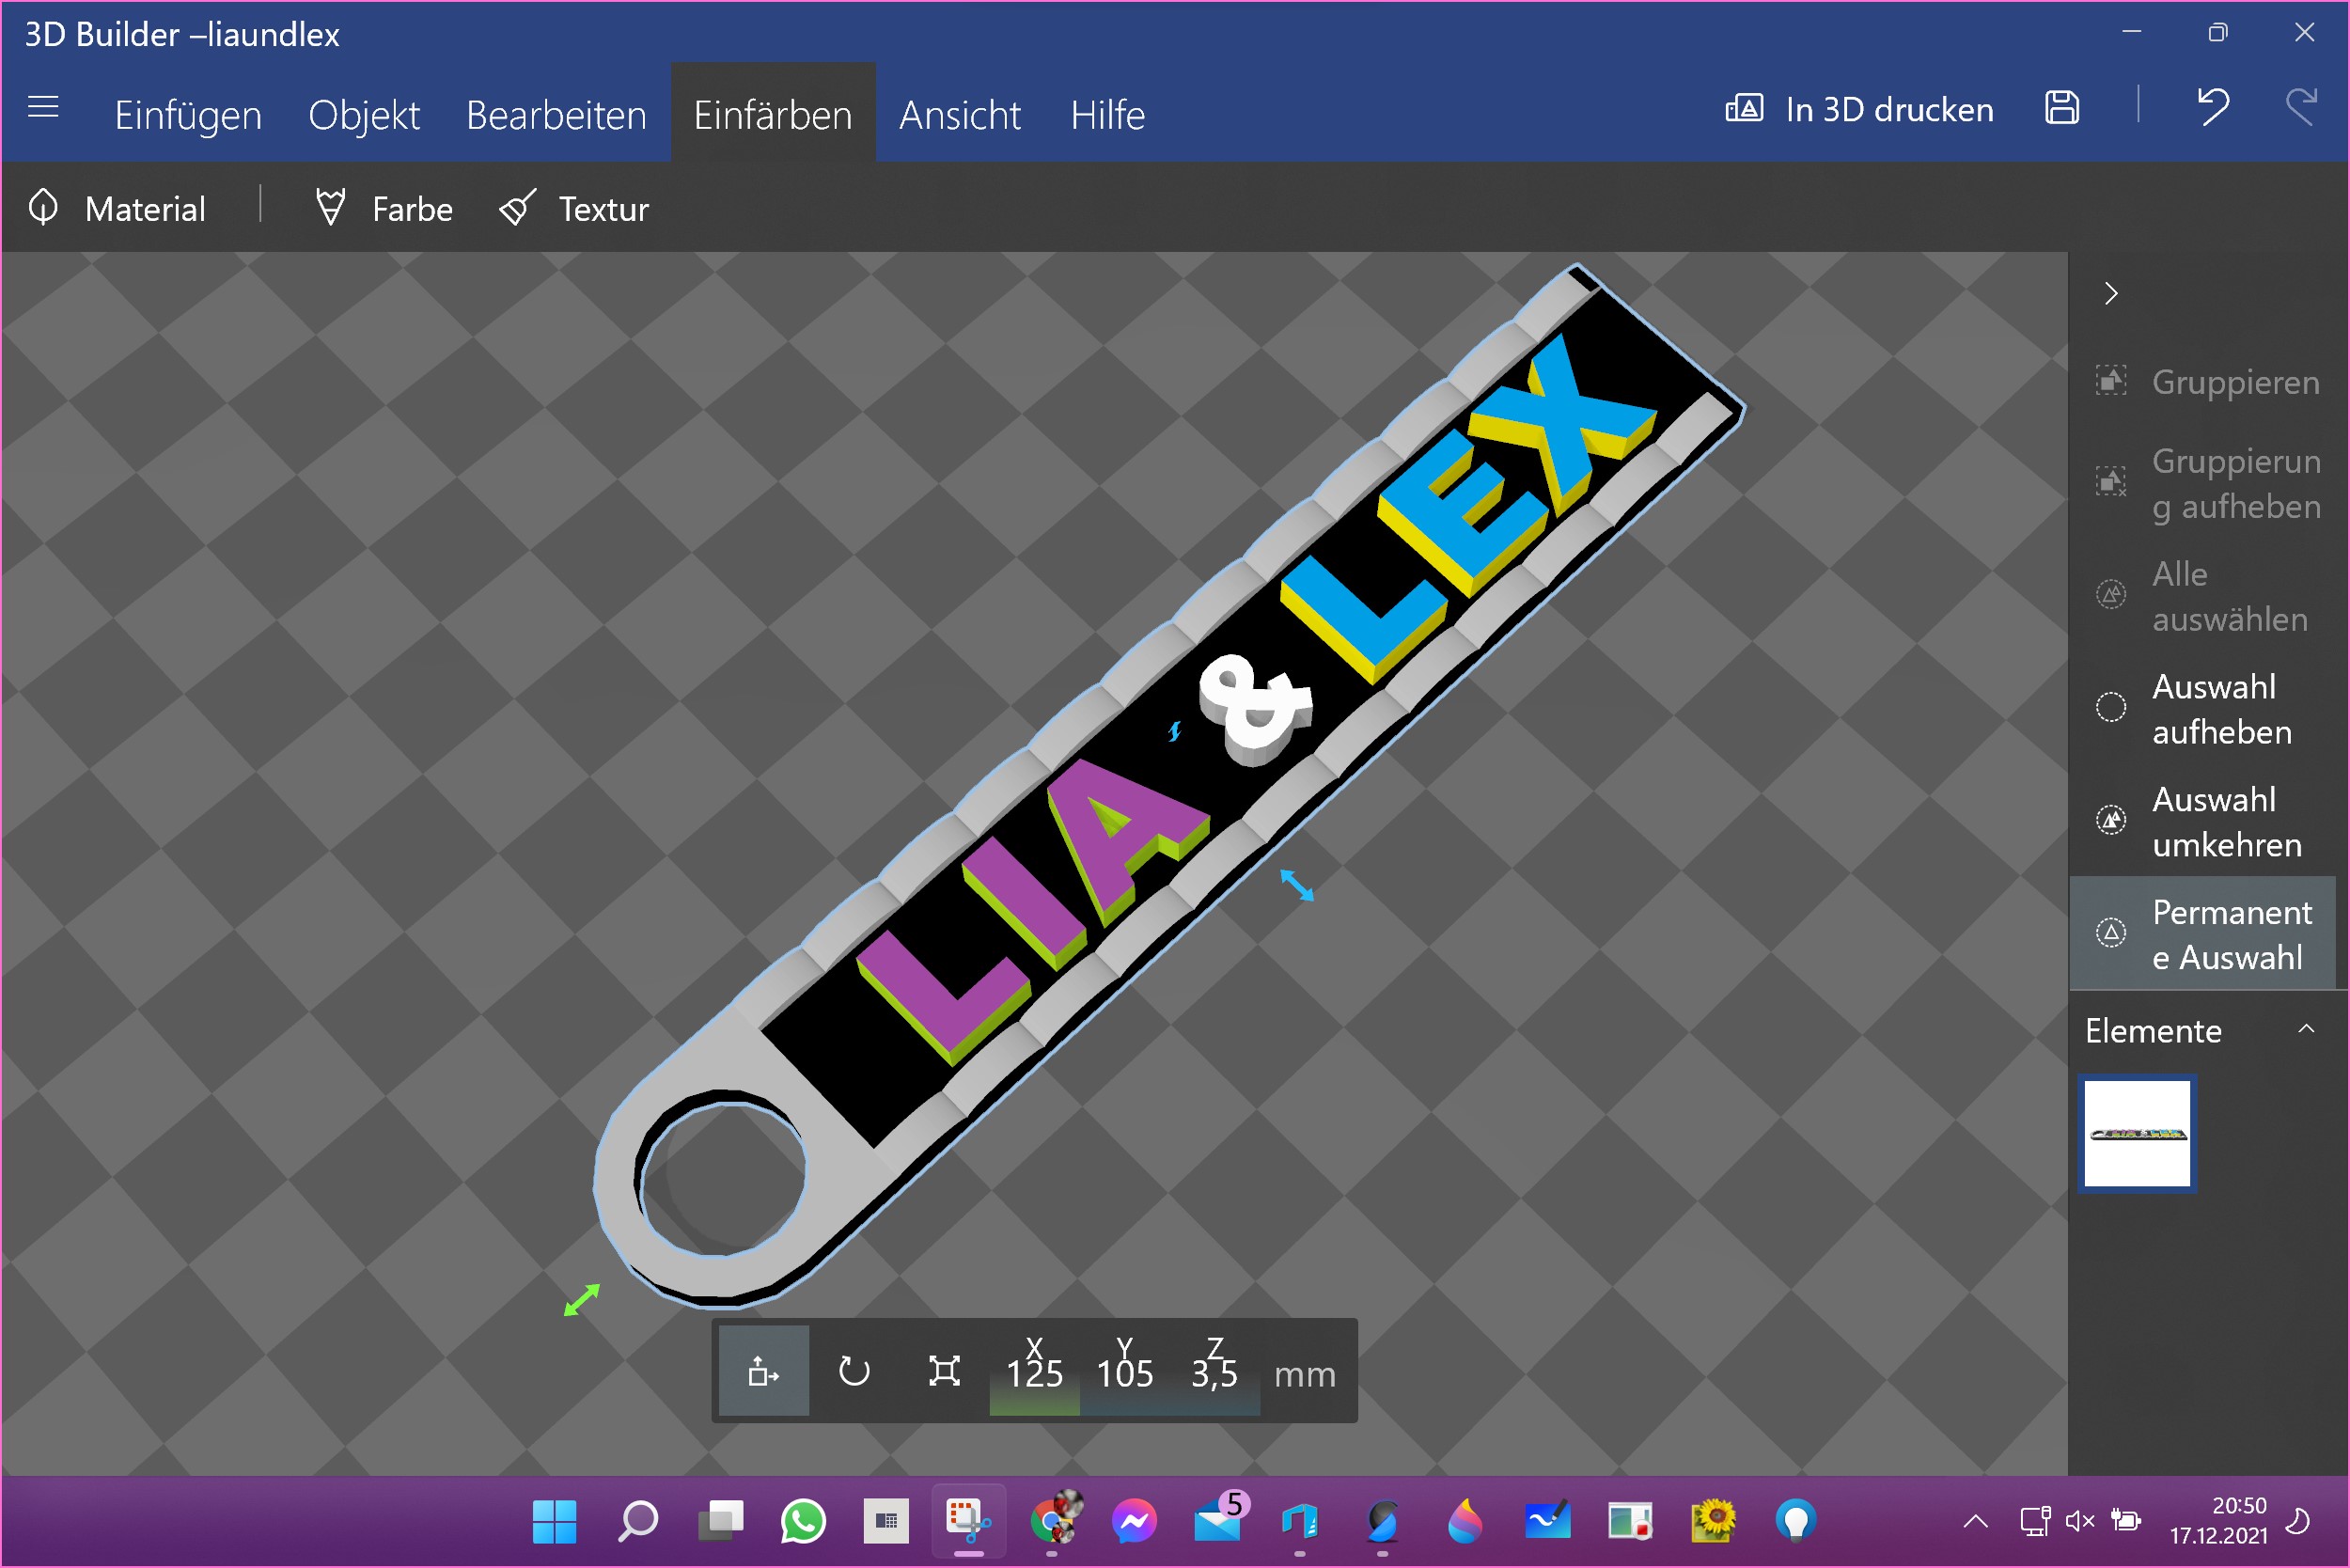Open the Objekt tab
The width and height of the screenshot is (2350, 1568).
[x=364, y=115]
